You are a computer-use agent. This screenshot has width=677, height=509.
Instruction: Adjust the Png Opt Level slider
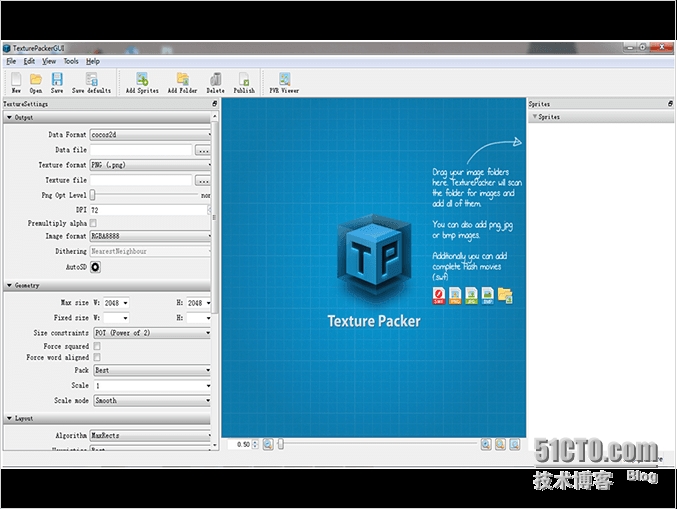pyautogui.click(x=93, y=195)
